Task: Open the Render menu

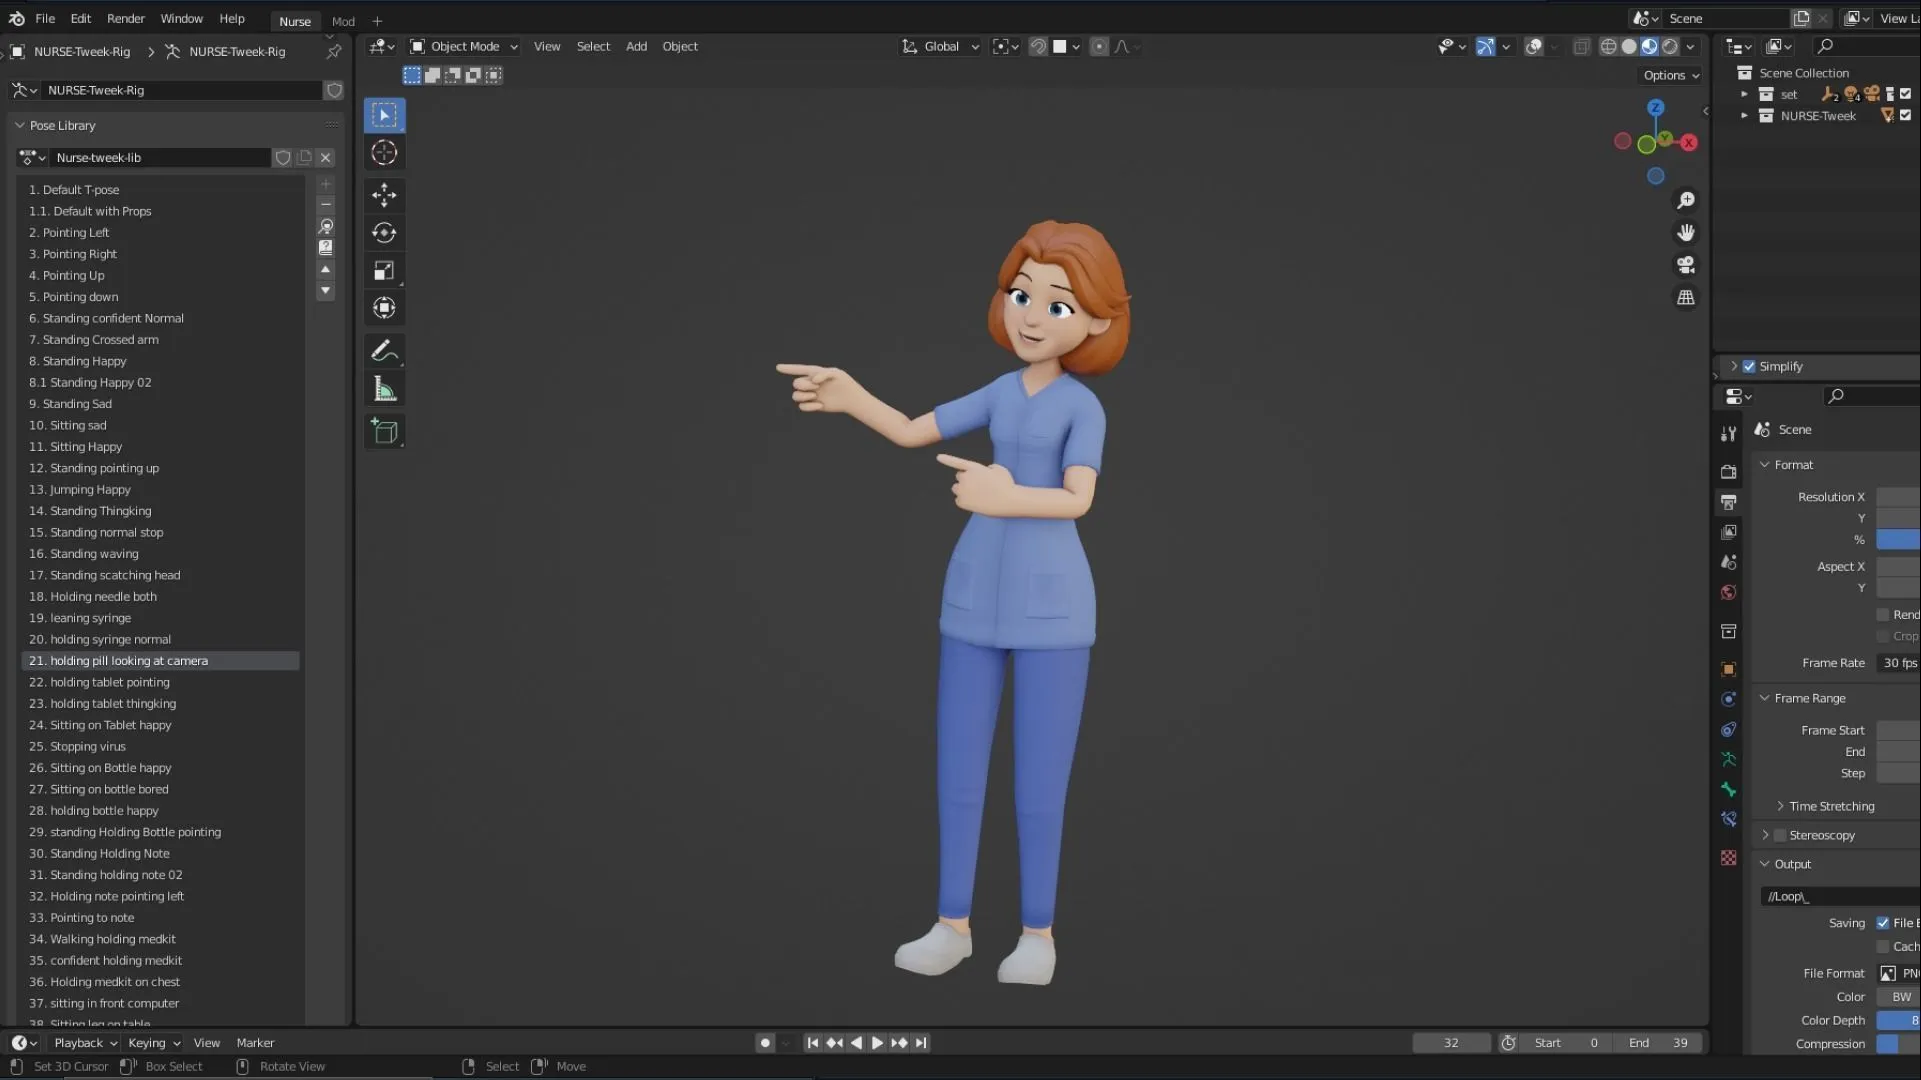Action: [125, 18]
